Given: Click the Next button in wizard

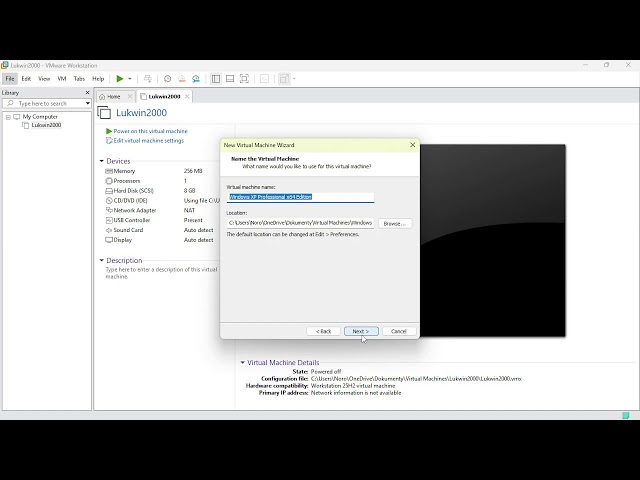Looking at the screenshot, I should pos(361,331).
